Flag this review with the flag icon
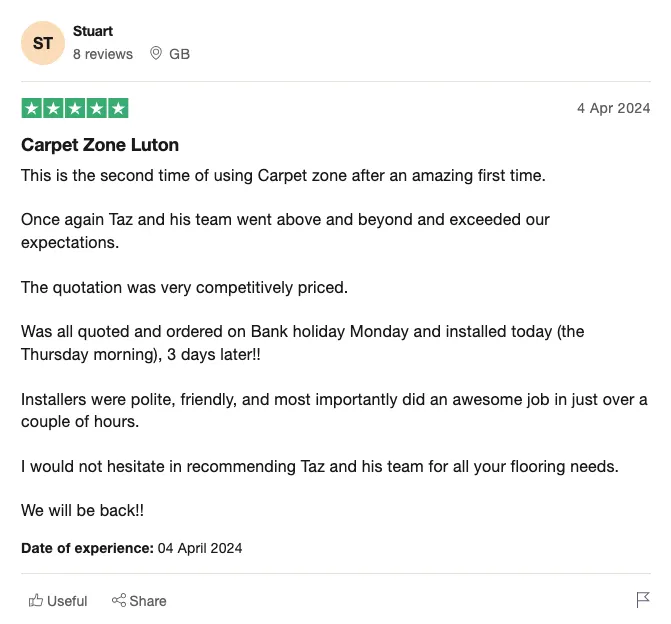The image size is (671, 624). click(x=643, y=600)
